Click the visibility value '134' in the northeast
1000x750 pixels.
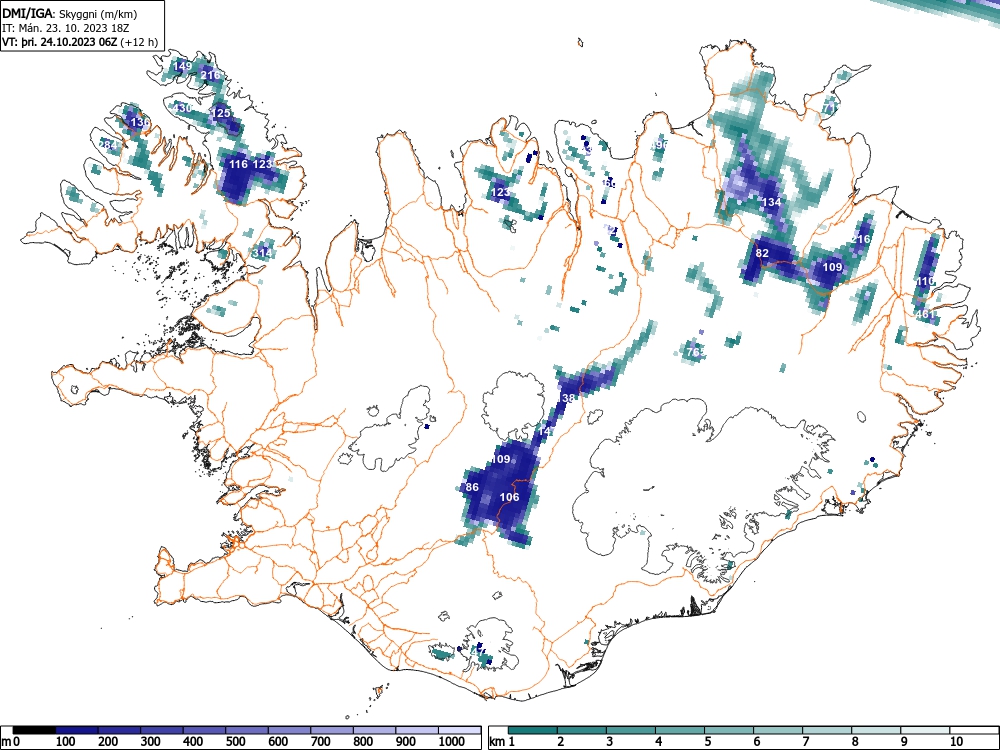pos(772,202)
